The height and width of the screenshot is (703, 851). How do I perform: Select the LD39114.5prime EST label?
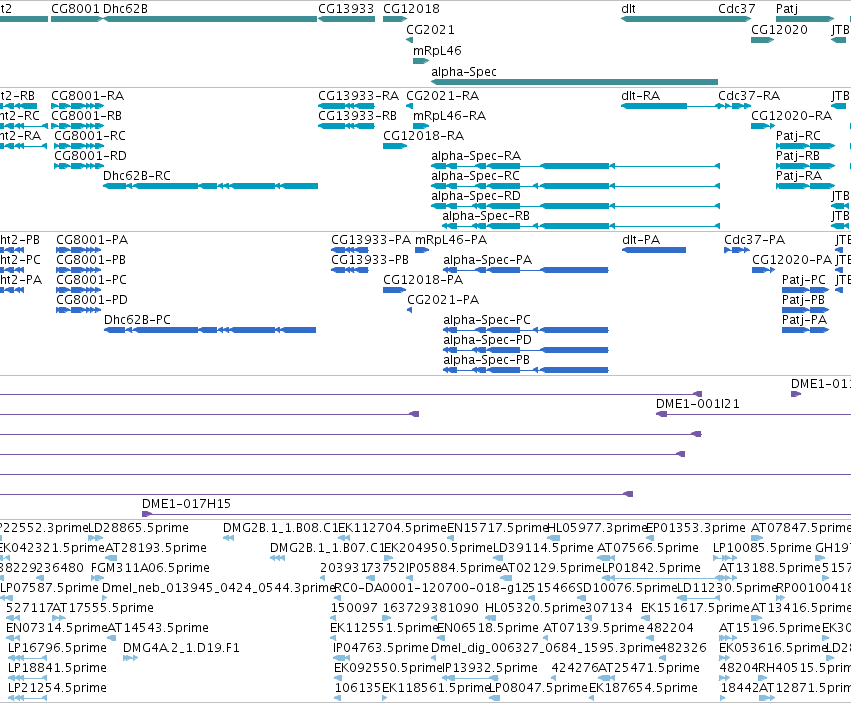[543, 548]
